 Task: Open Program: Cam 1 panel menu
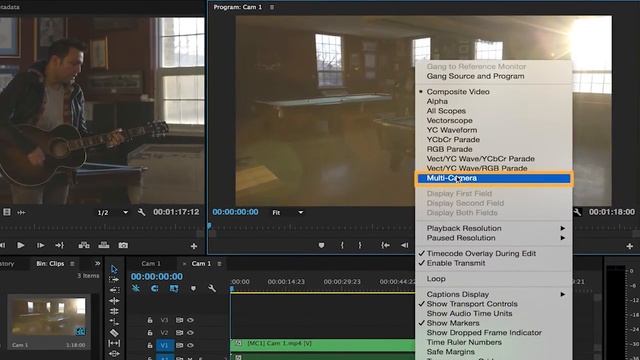(x=272, y=7)
